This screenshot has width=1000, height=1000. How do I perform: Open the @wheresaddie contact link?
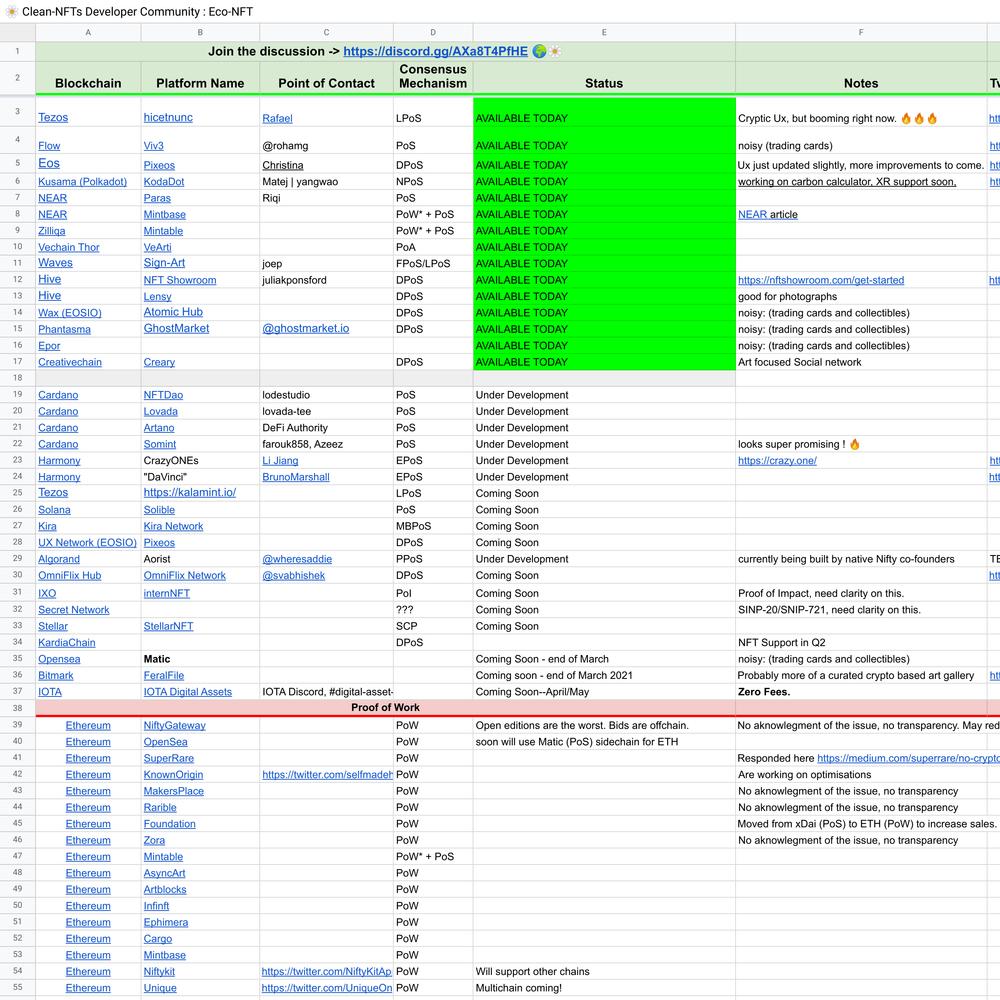(297, 559)
